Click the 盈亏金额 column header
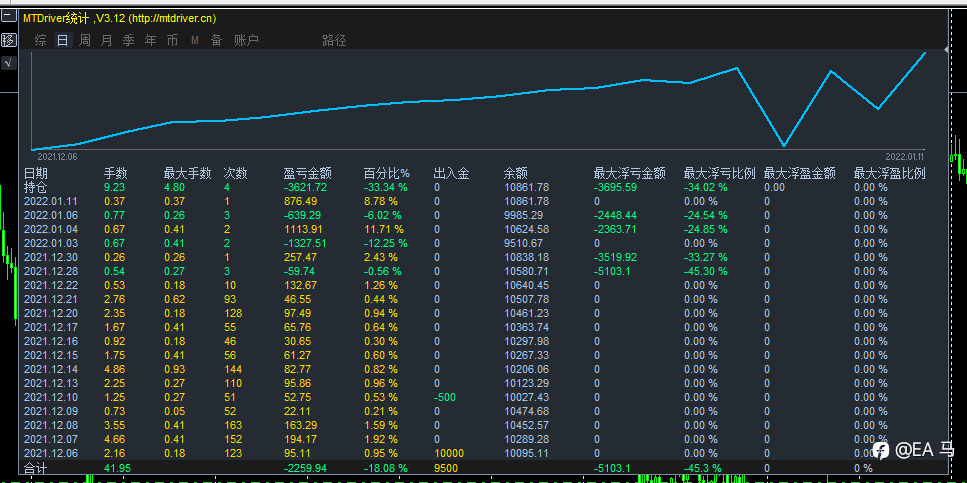Viewport: 967px width, 483px height. click(x=307, y=174)
